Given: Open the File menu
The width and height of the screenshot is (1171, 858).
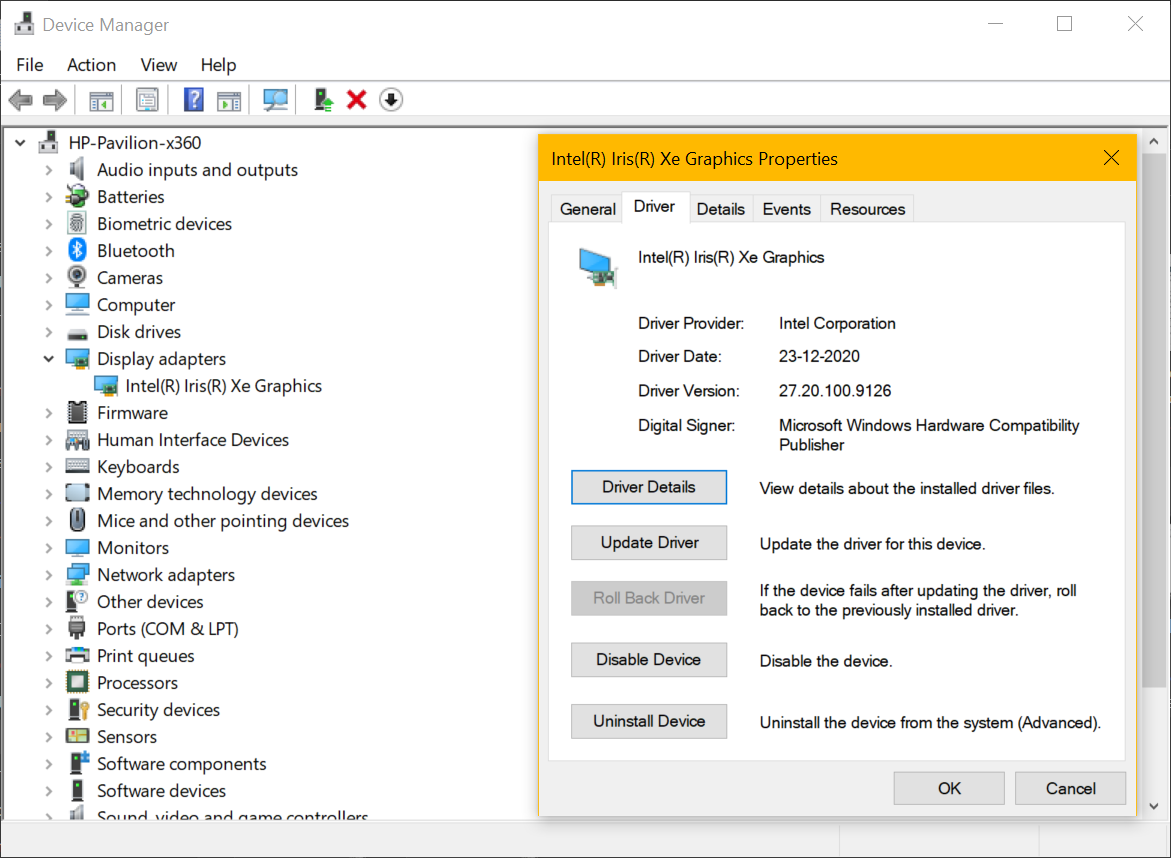Looking at the screenshot, I should (30, 65).
